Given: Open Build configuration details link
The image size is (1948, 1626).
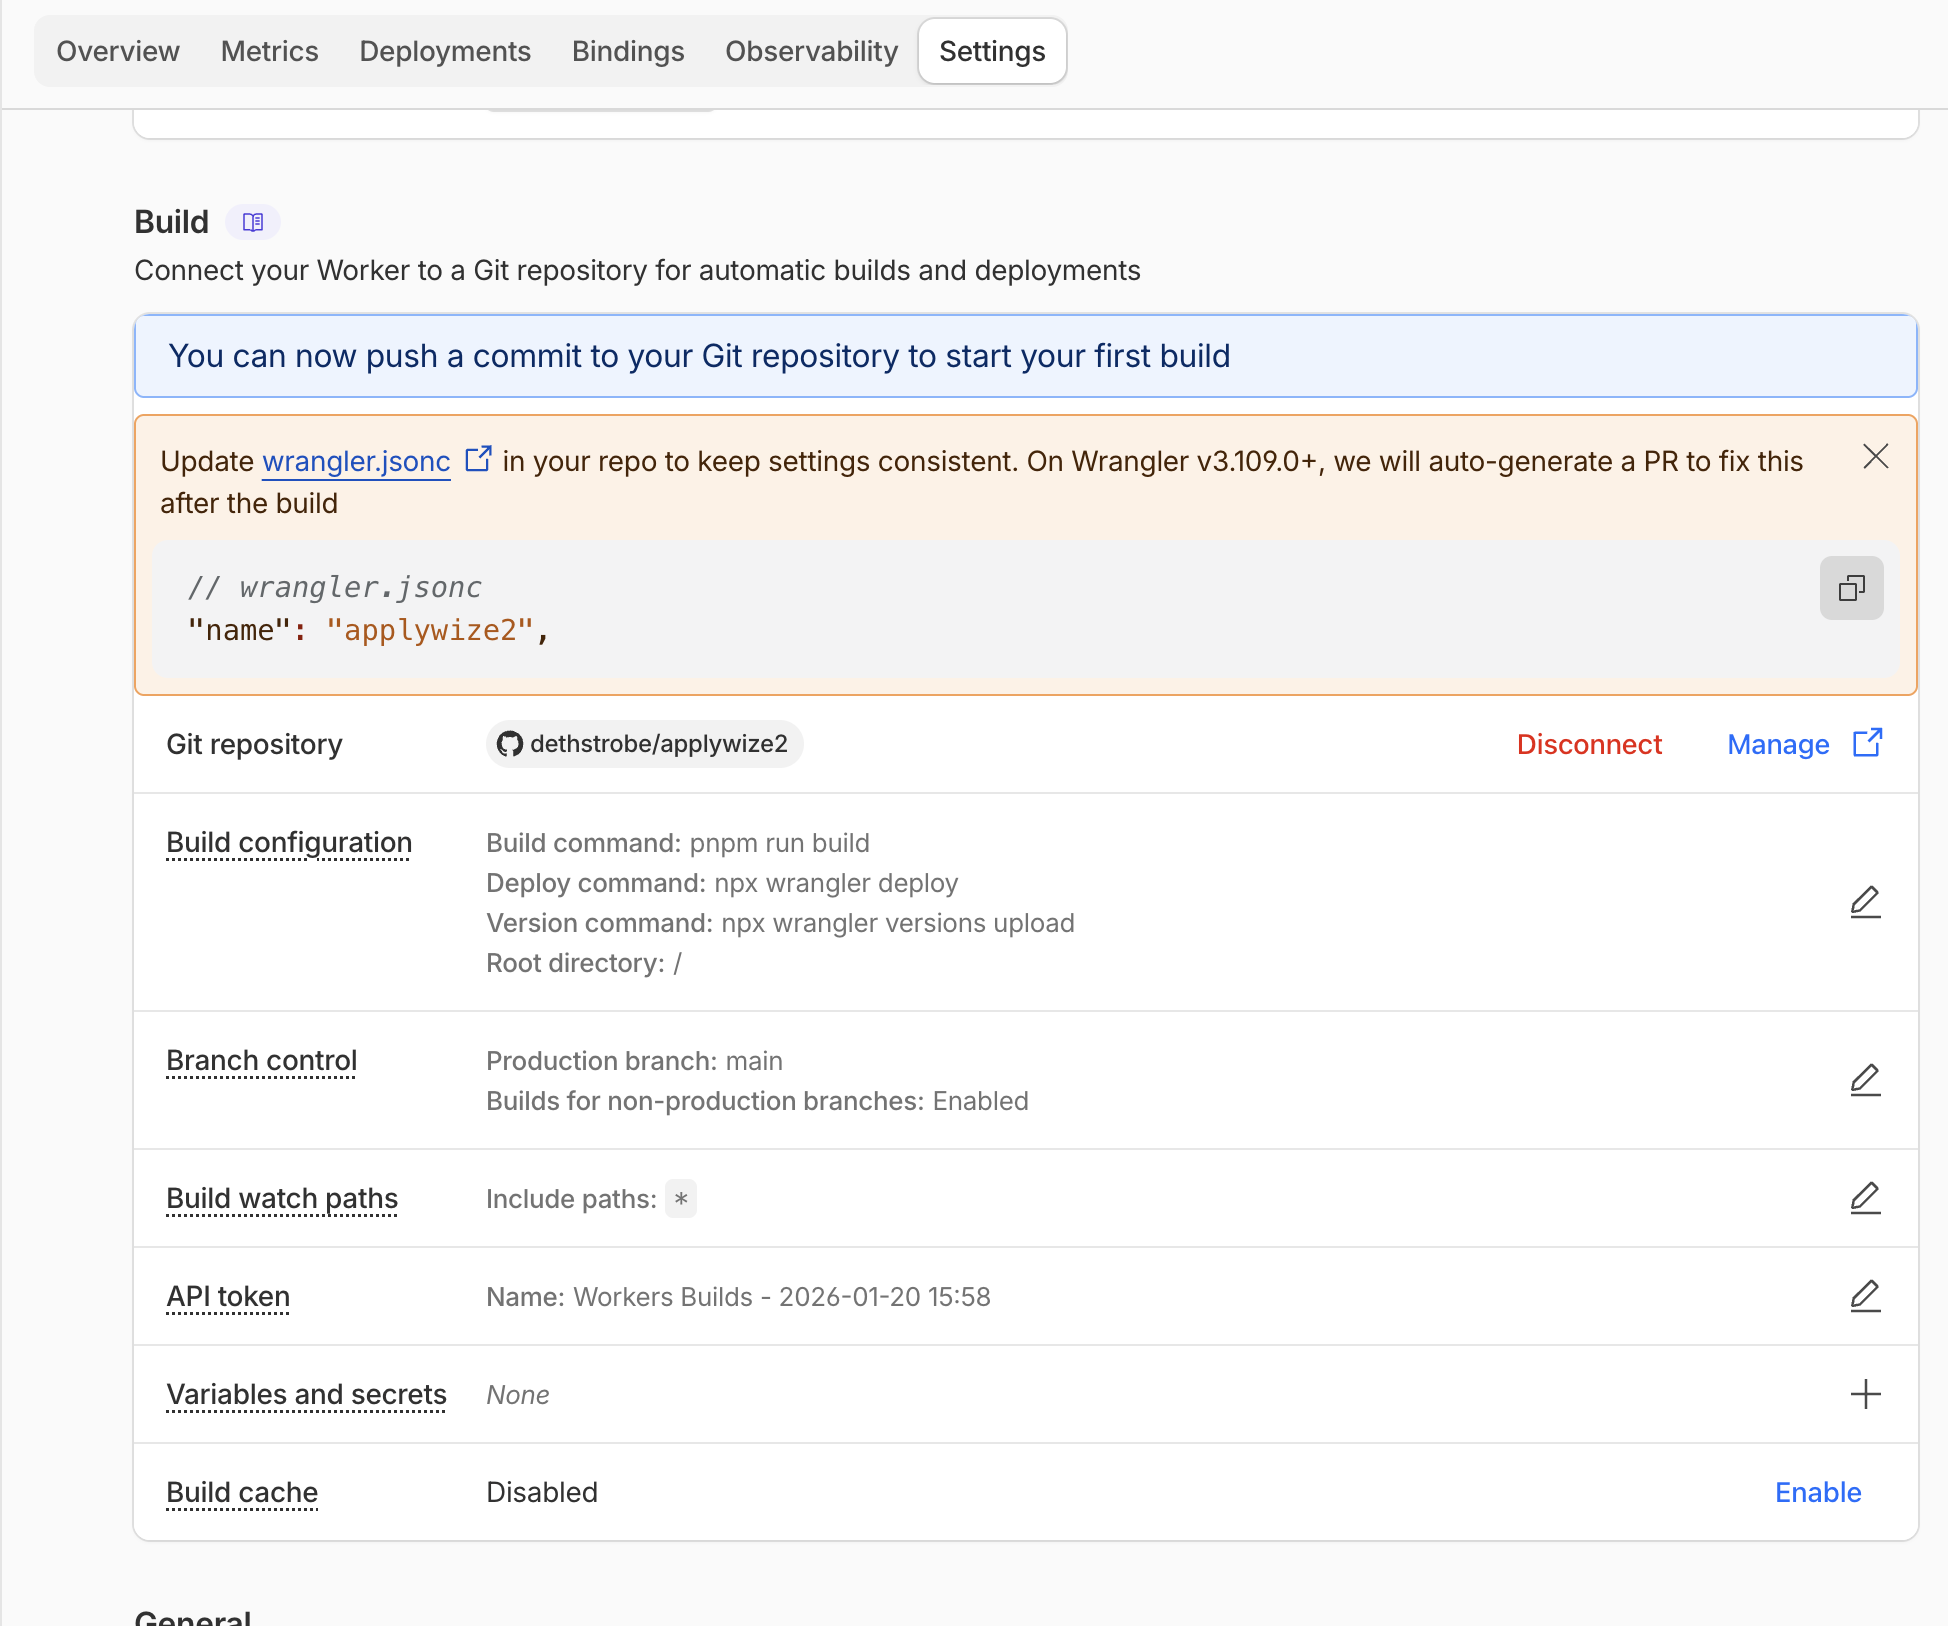Looking at the screenshot, I should point(288,842).
